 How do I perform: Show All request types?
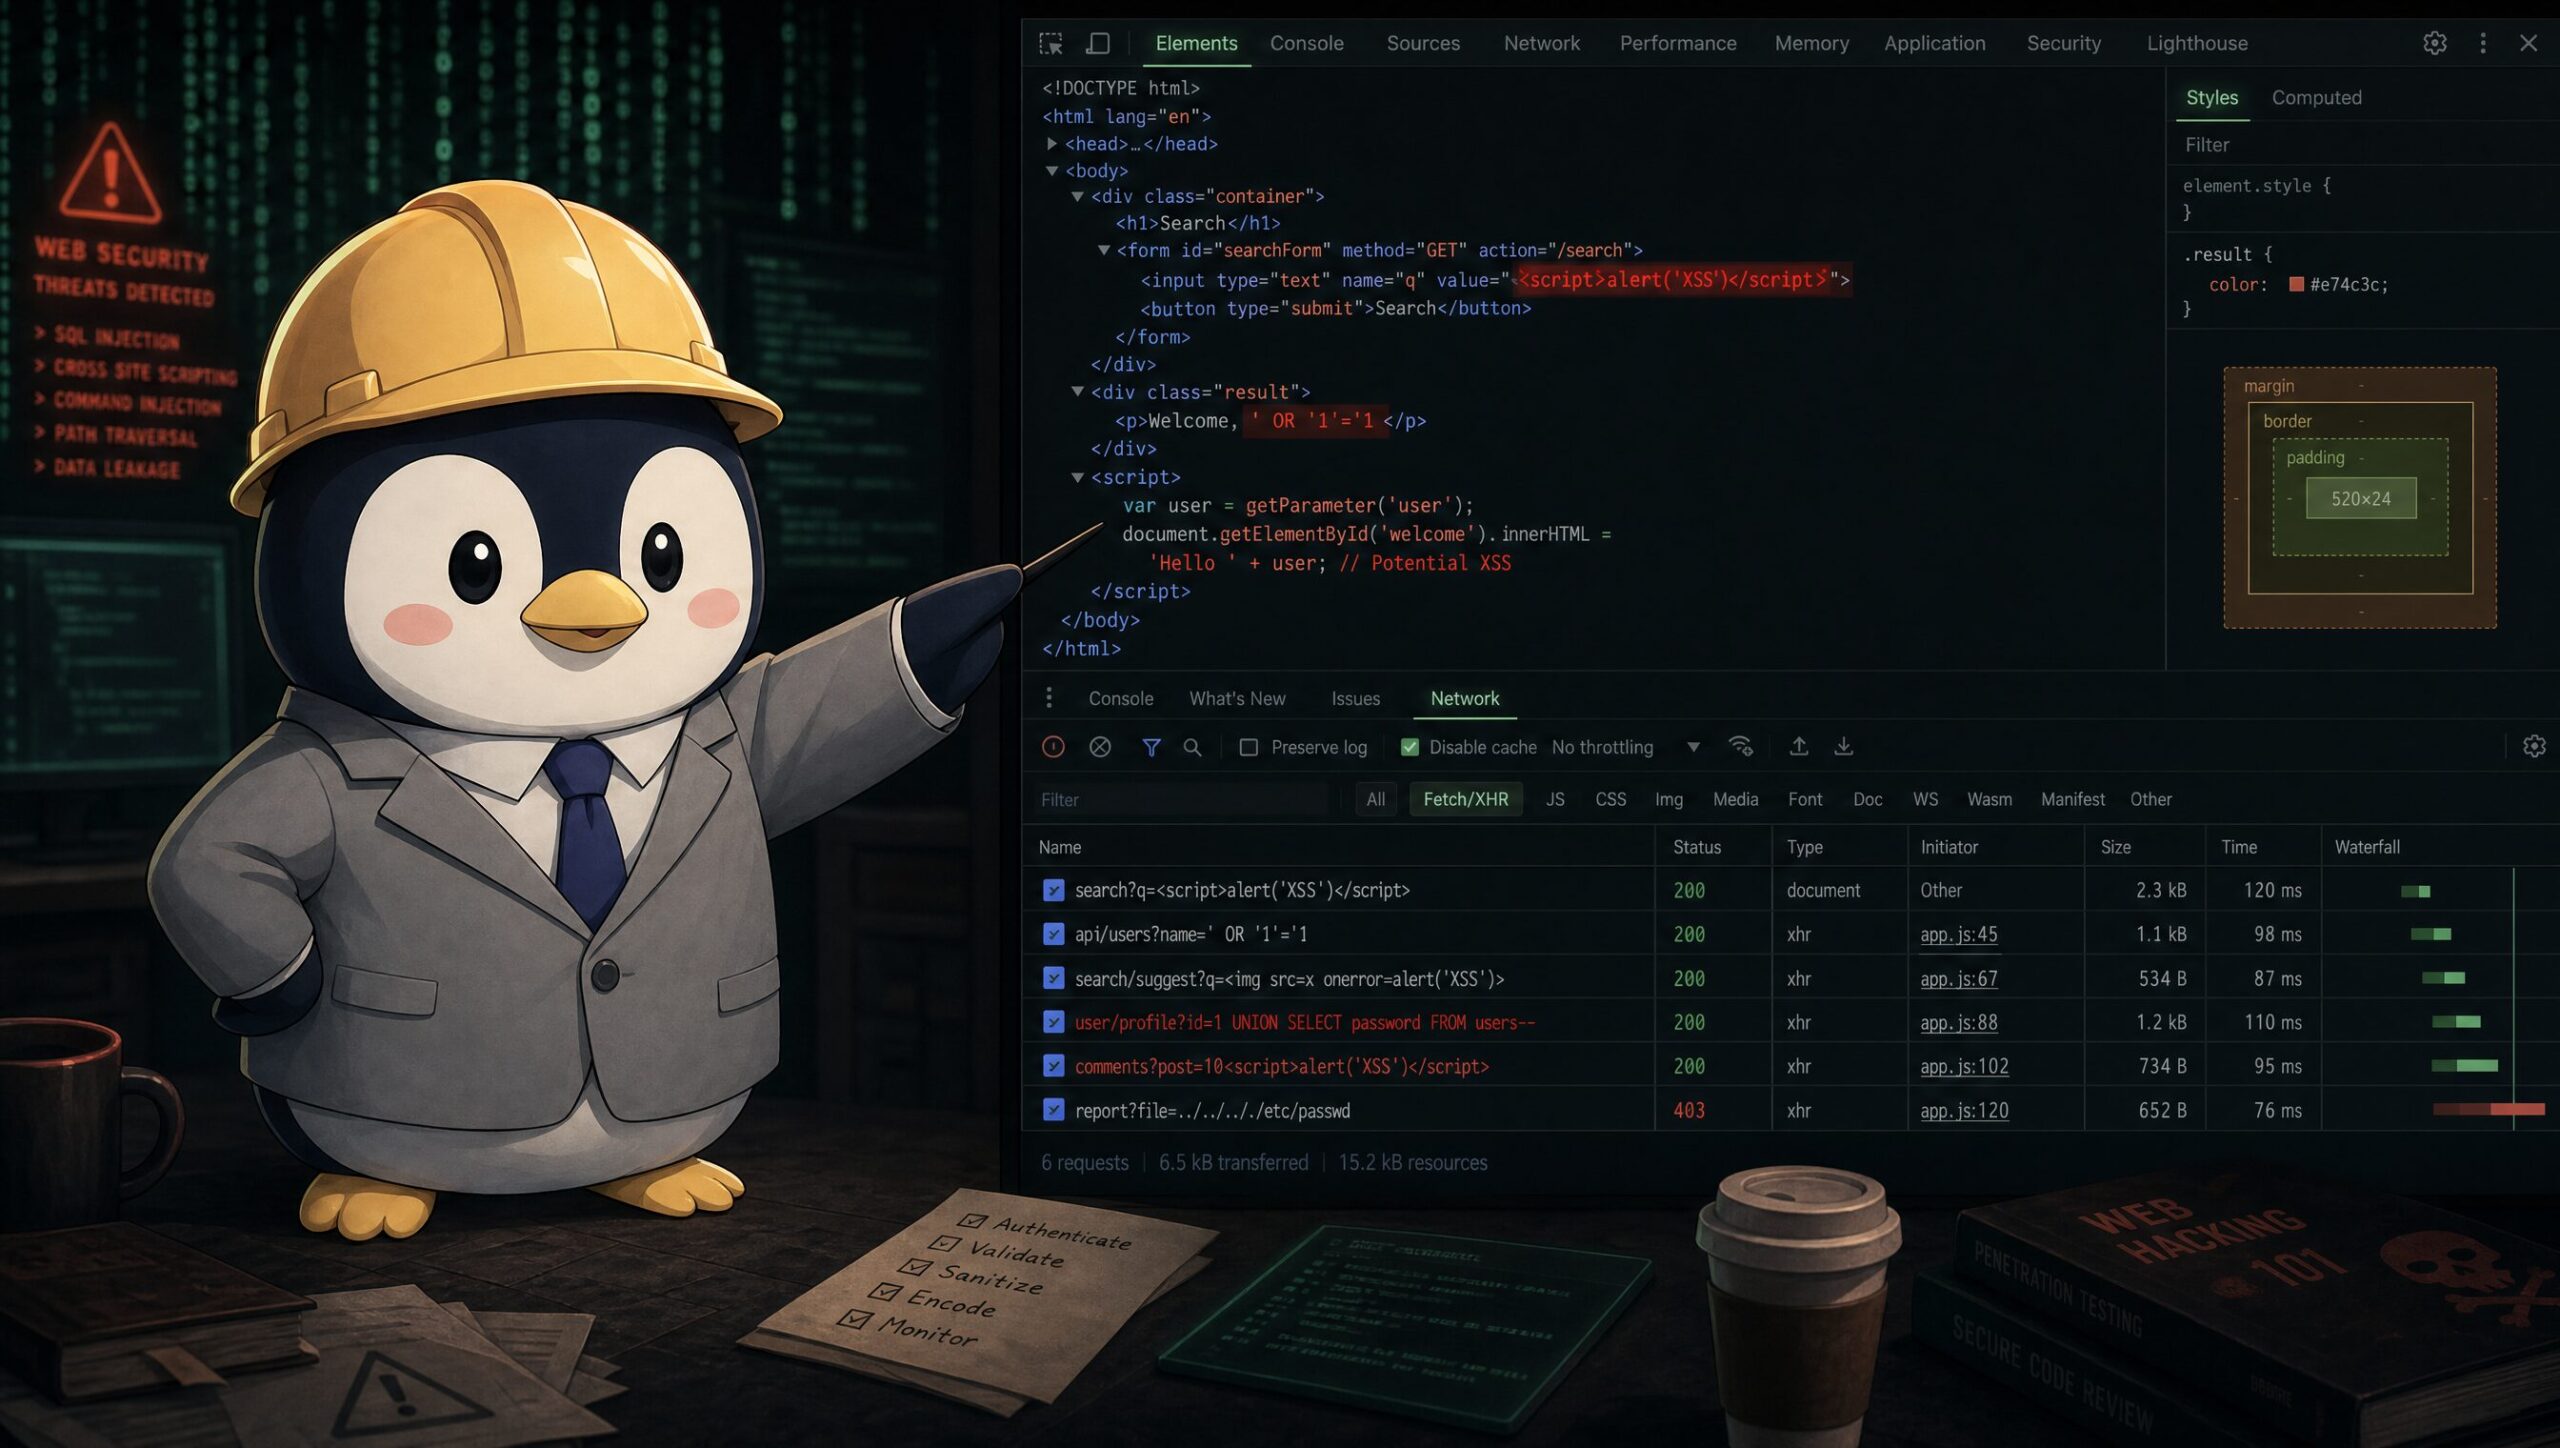coord(1376,799)
